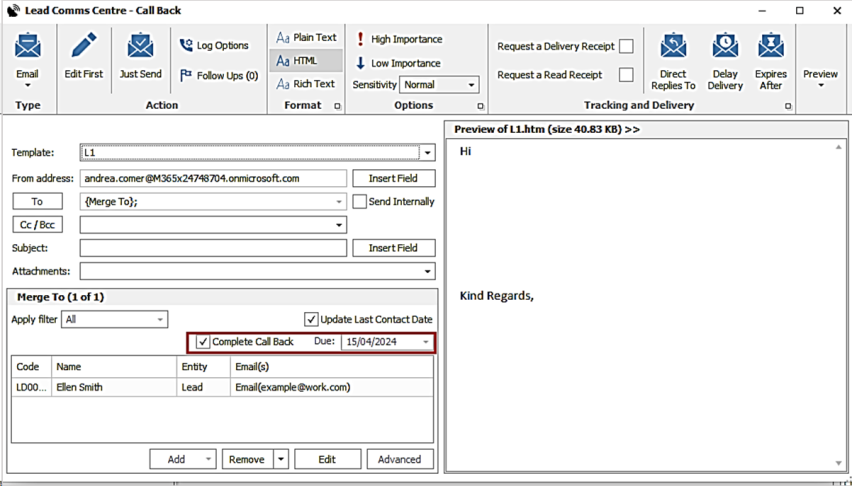Open the Delay Delivery option

click(x=725, y=48)
